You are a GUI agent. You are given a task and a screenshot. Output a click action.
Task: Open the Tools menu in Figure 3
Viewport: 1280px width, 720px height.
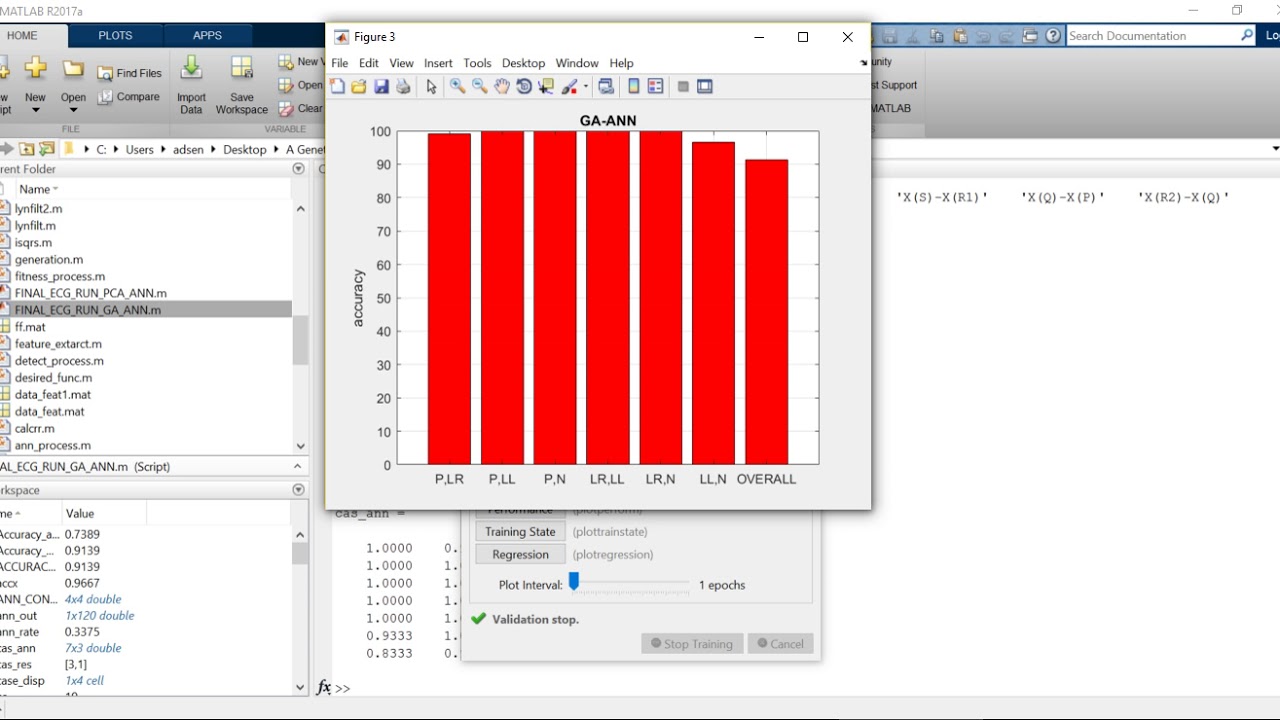[477, 63]
